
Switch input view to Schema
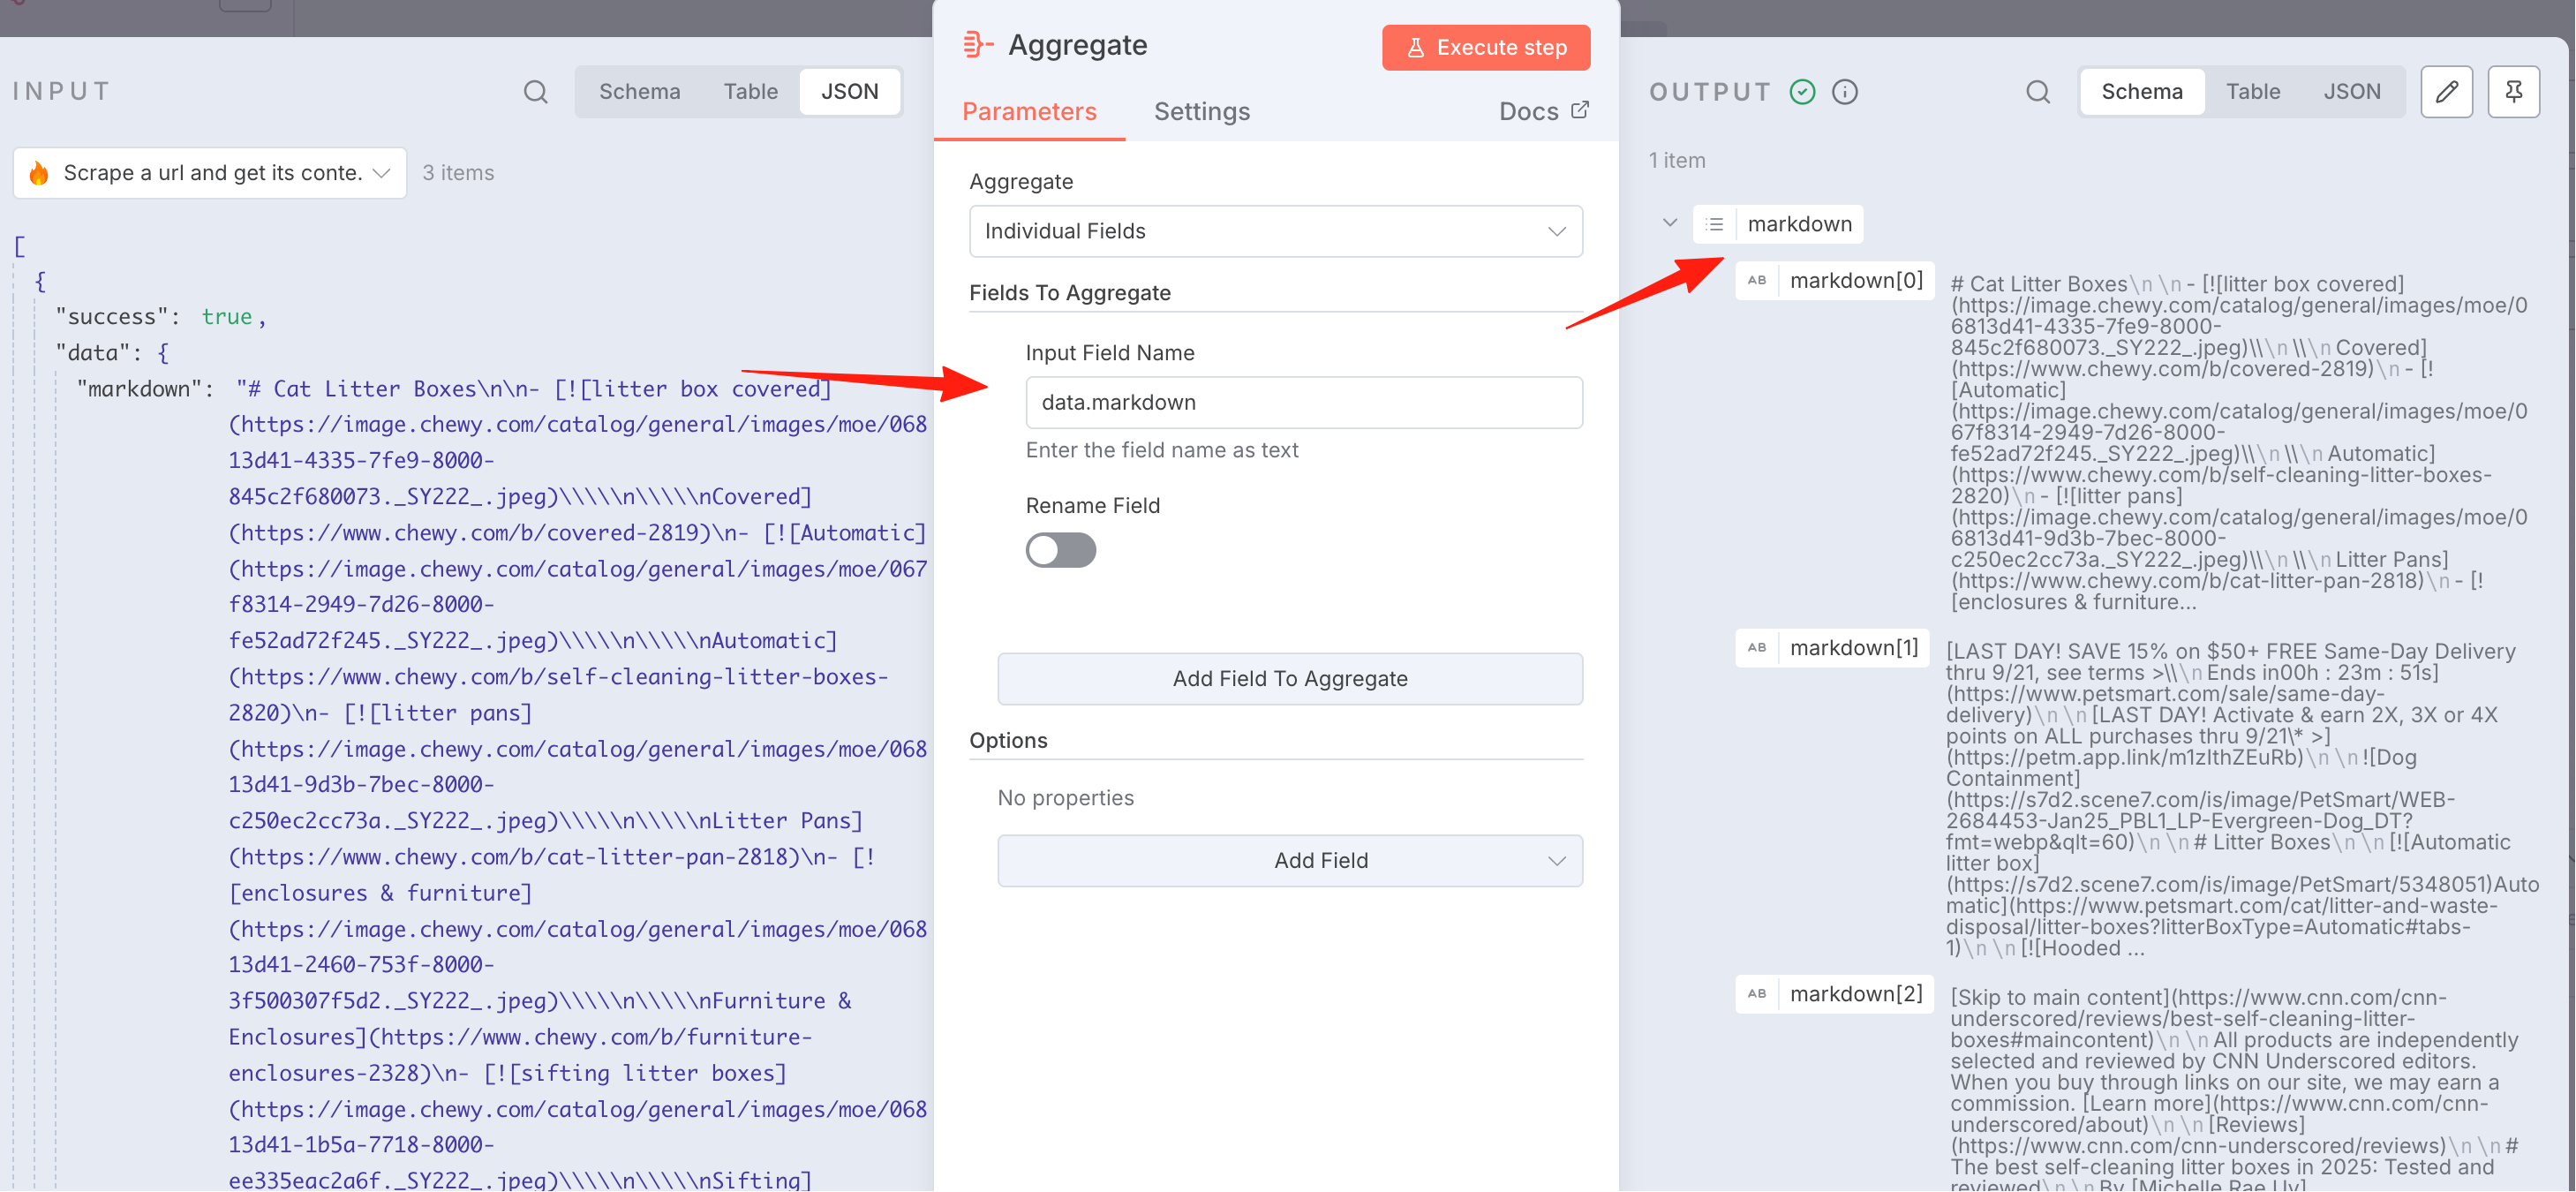(x=639, y=92)
